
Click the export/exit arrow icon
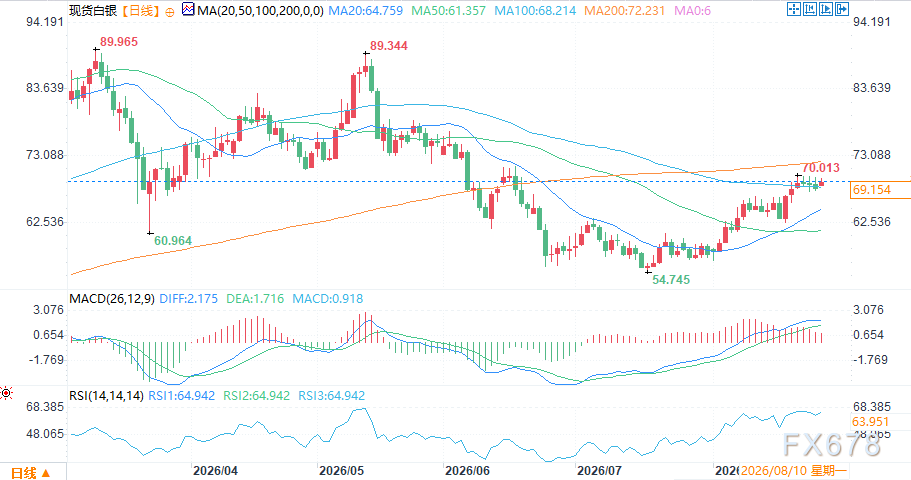pyautogui.click(x=842, y=9)
